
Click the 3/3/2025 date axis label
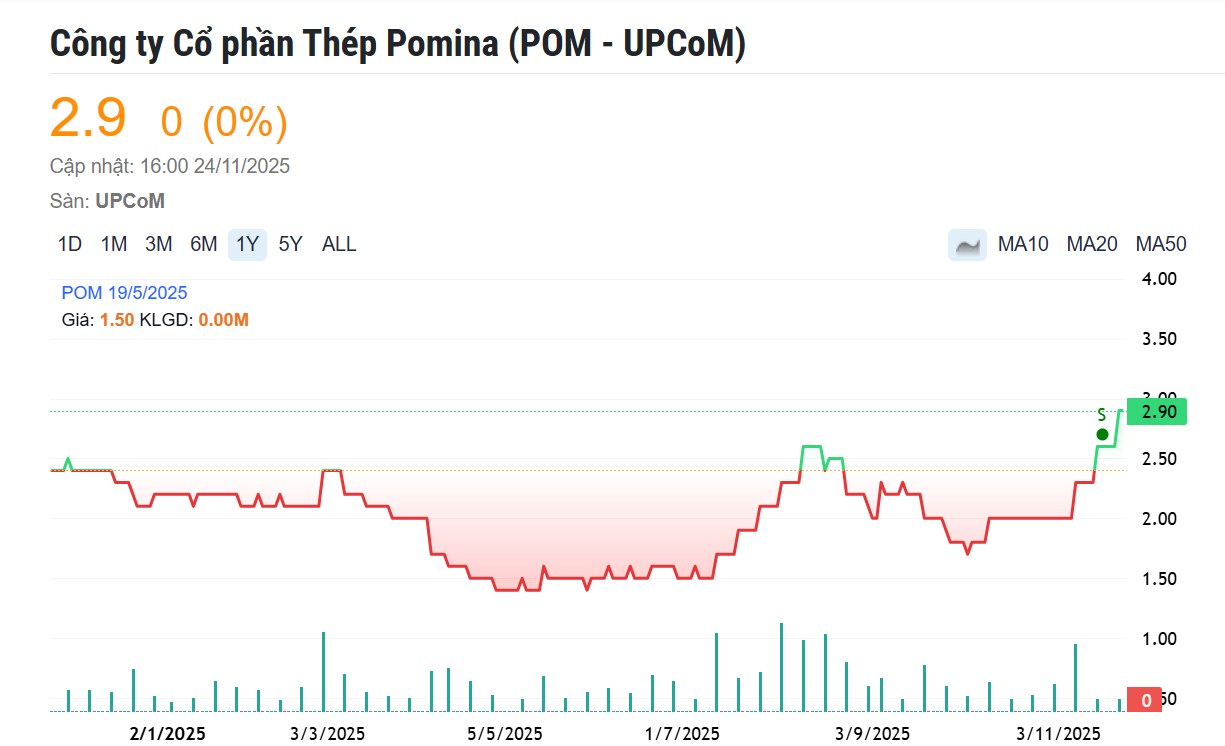(328, 734)
